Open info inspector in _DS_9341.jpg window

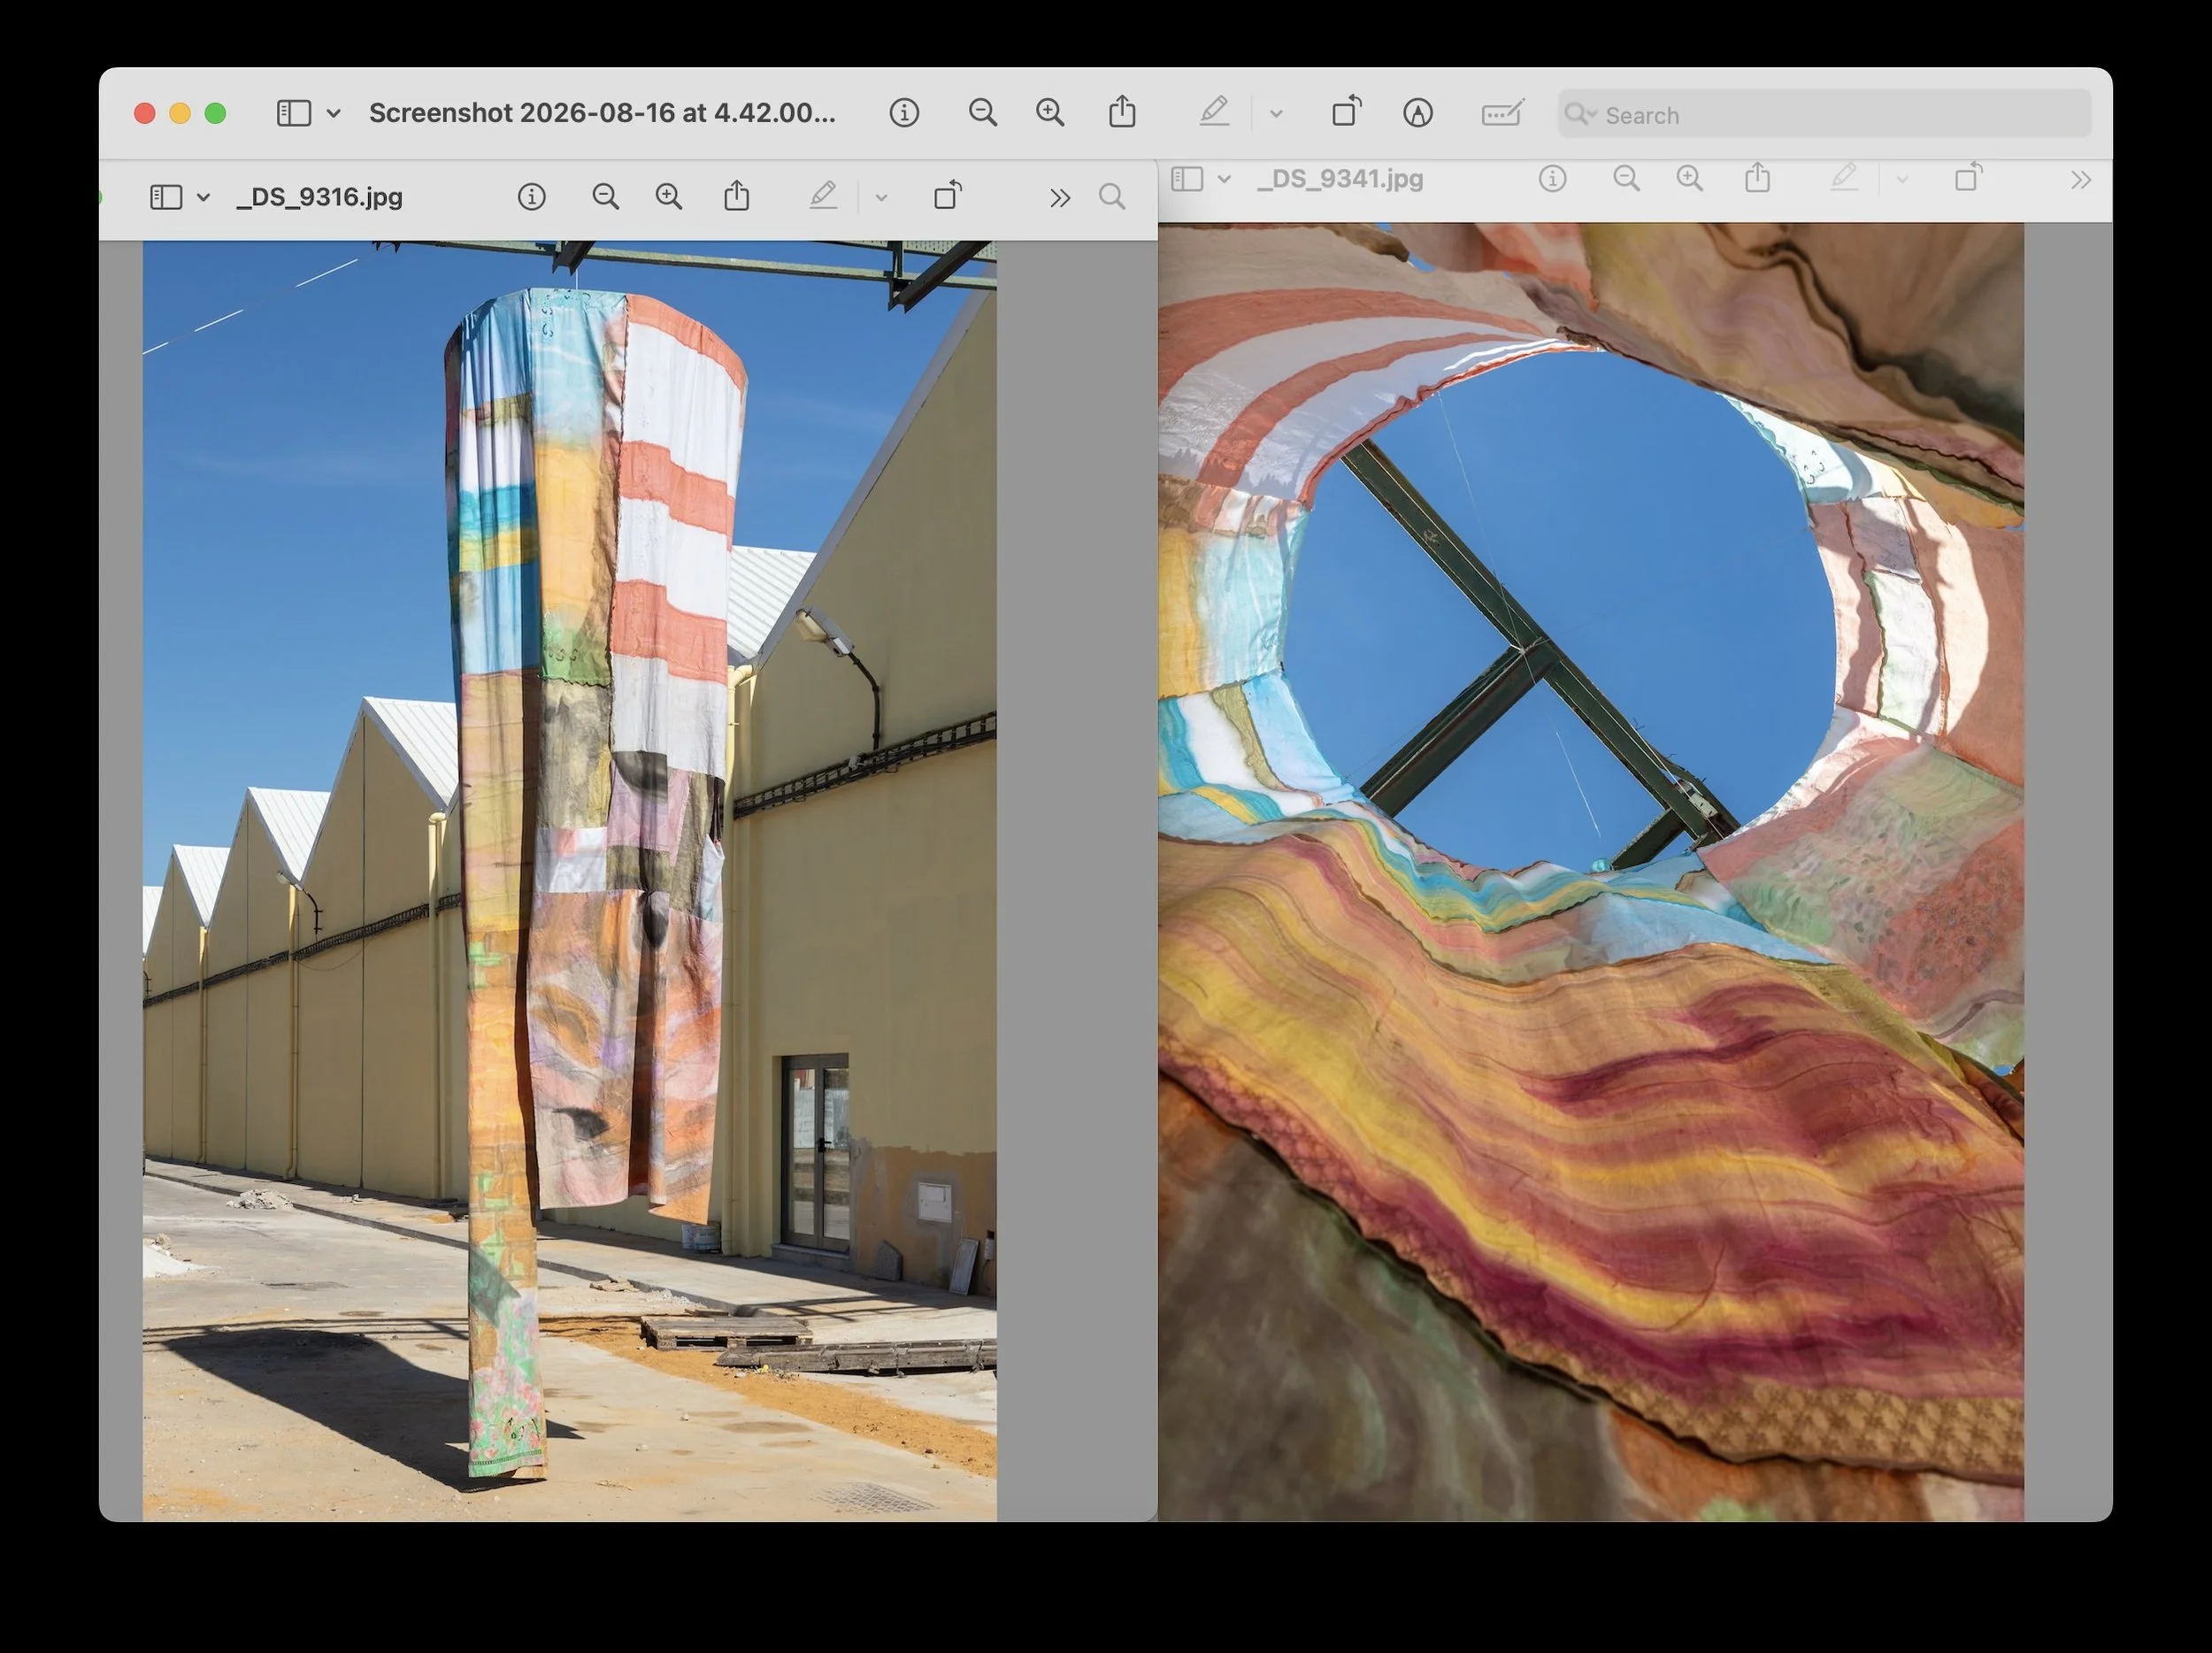click(x=1552, y=179)
